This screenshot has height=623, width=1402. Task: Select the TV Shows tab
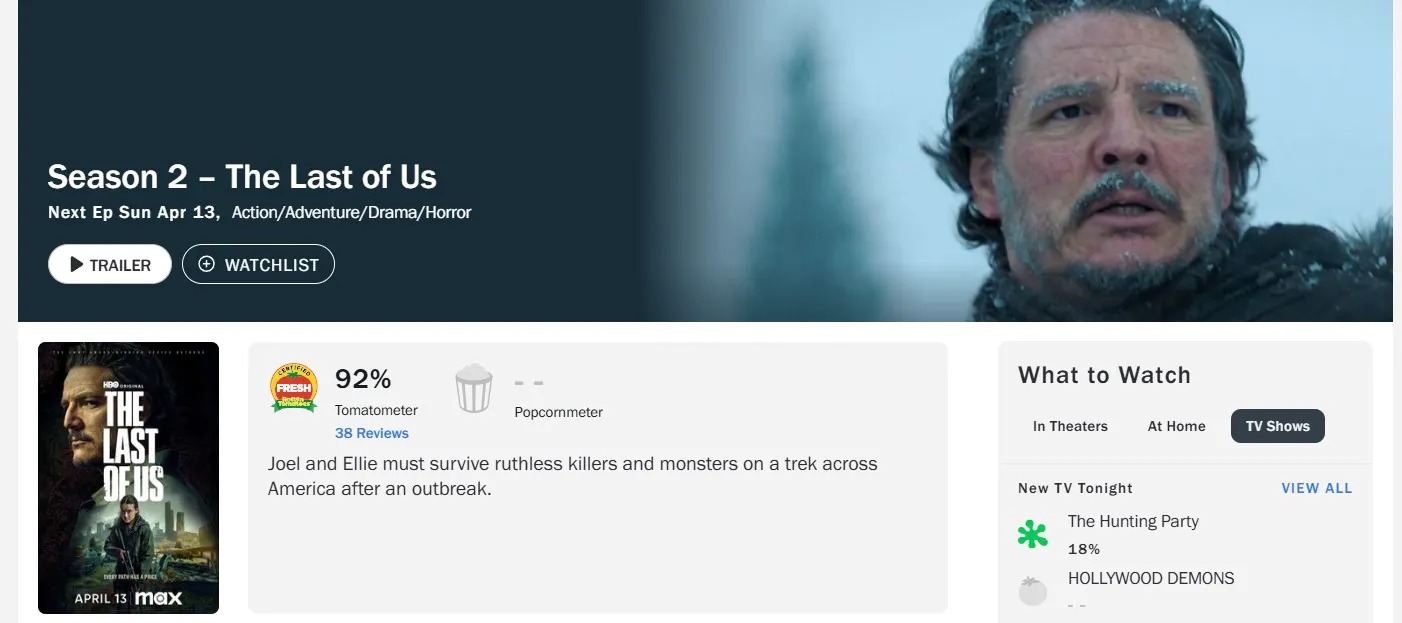click(1278, 426)
